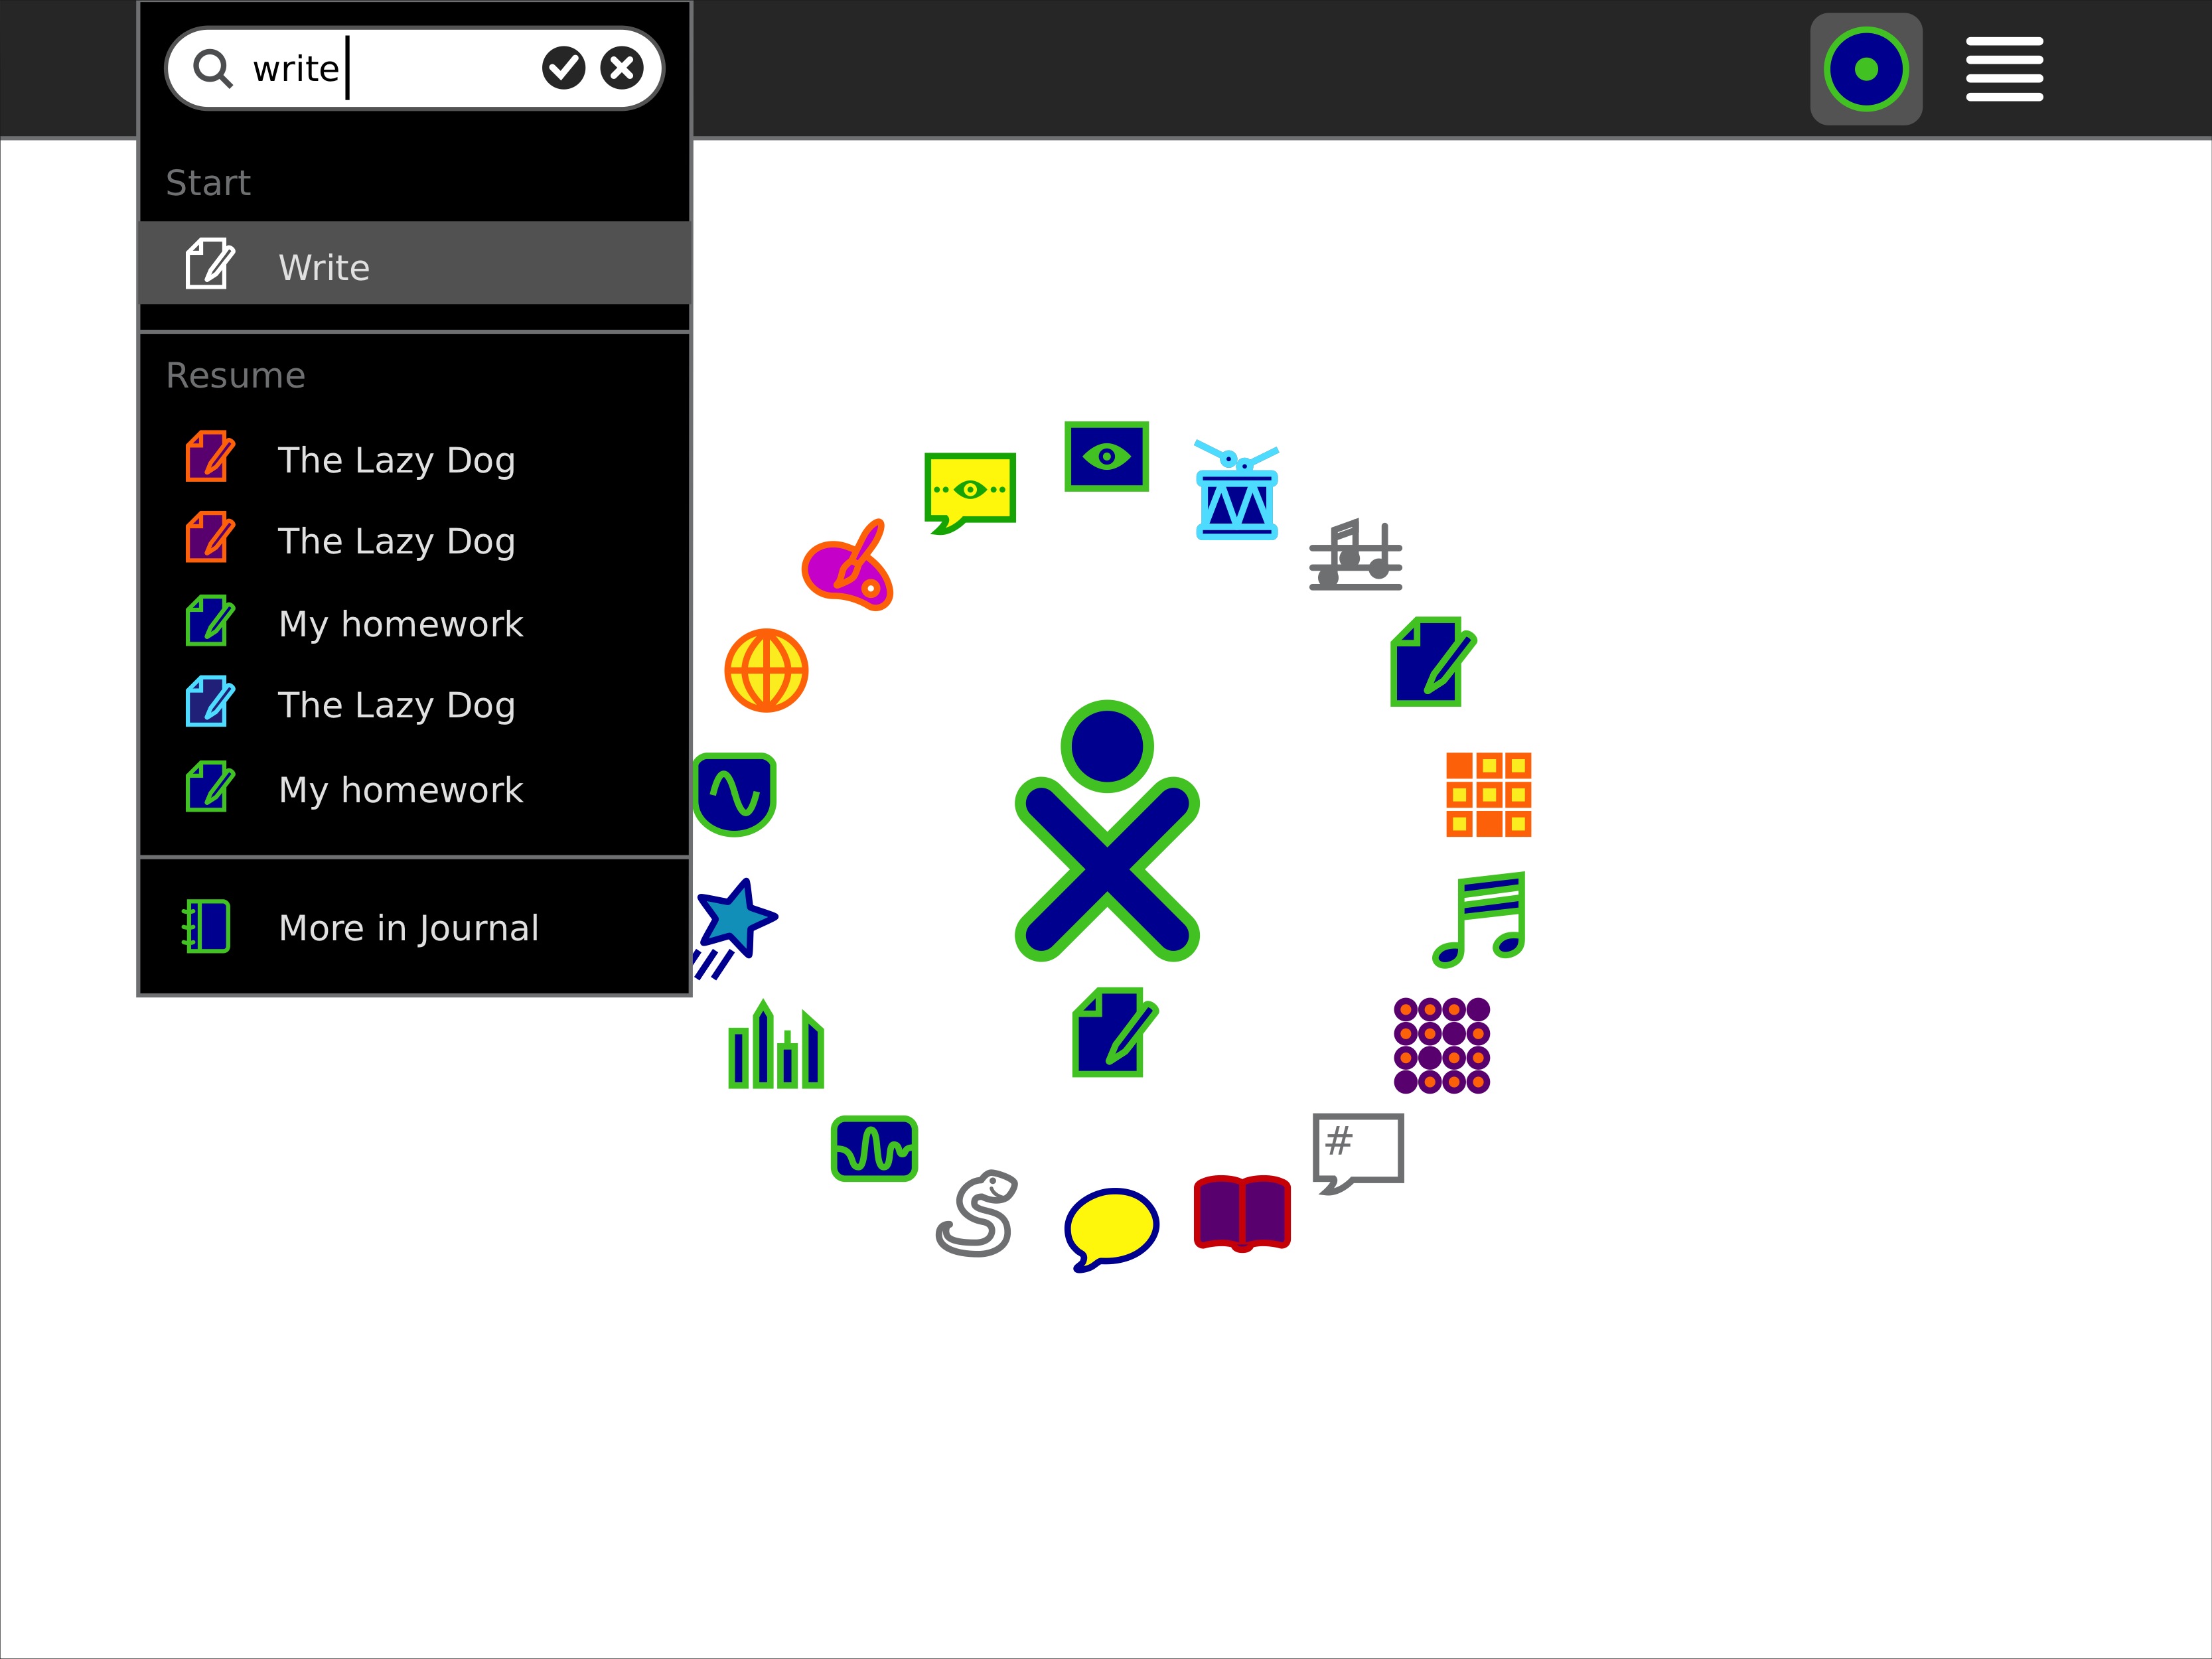Open the yellow Chat speech bubble

point(1111,1229)
